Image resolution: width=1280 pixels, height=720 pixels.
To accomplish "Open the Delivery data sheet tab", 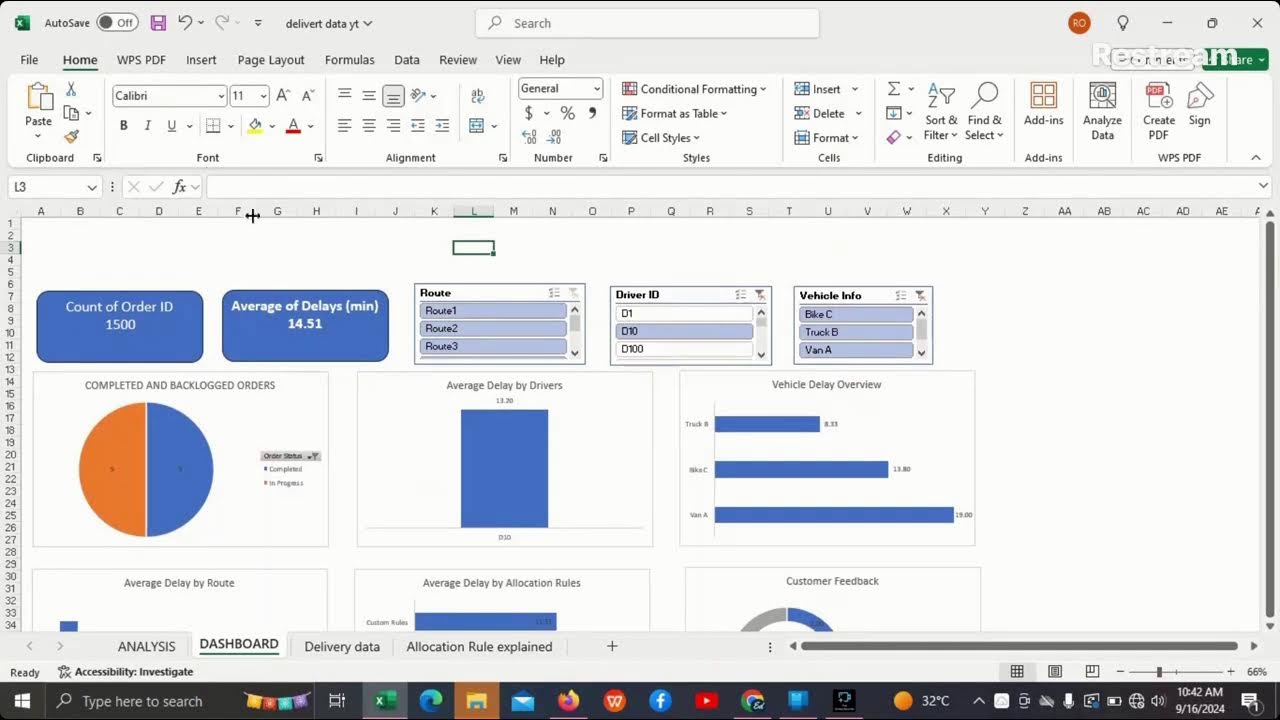I will 342,646.
